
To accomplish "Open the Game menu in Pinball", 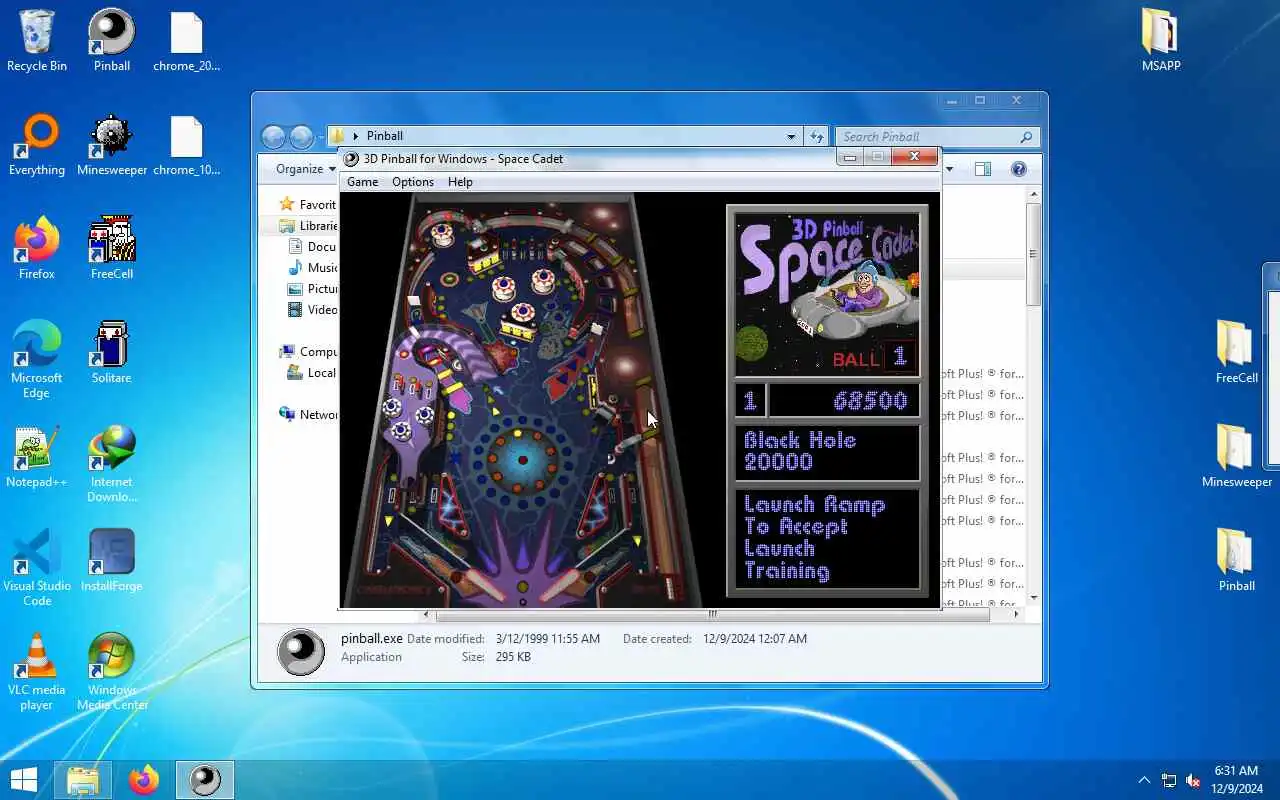I will 362,182.
